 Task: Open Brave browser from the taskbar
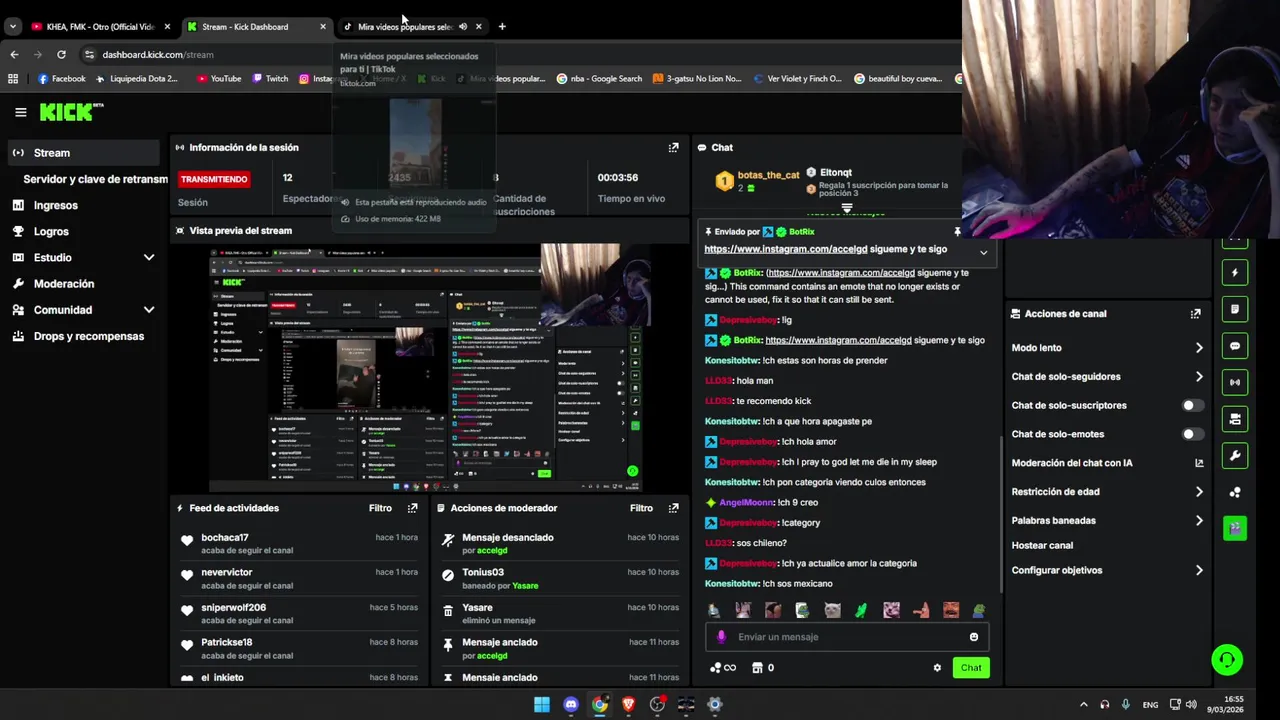[x=628, y=704]
